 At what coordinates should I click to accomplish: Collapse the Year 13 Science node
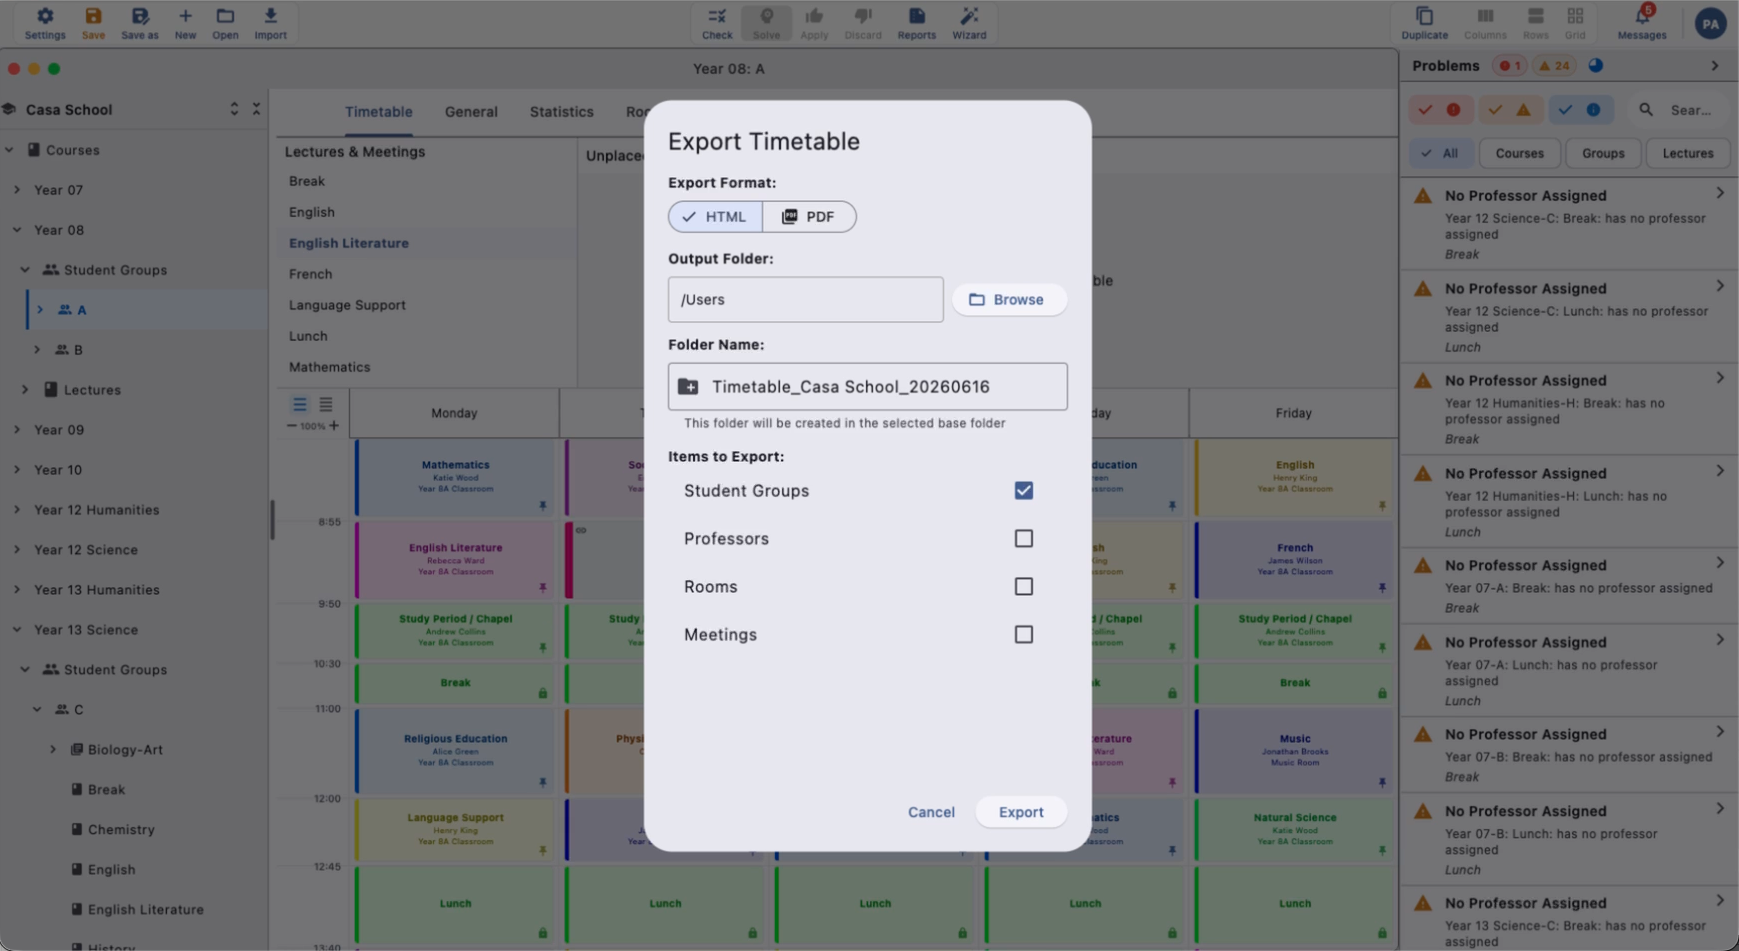click(x=17, y=630)
